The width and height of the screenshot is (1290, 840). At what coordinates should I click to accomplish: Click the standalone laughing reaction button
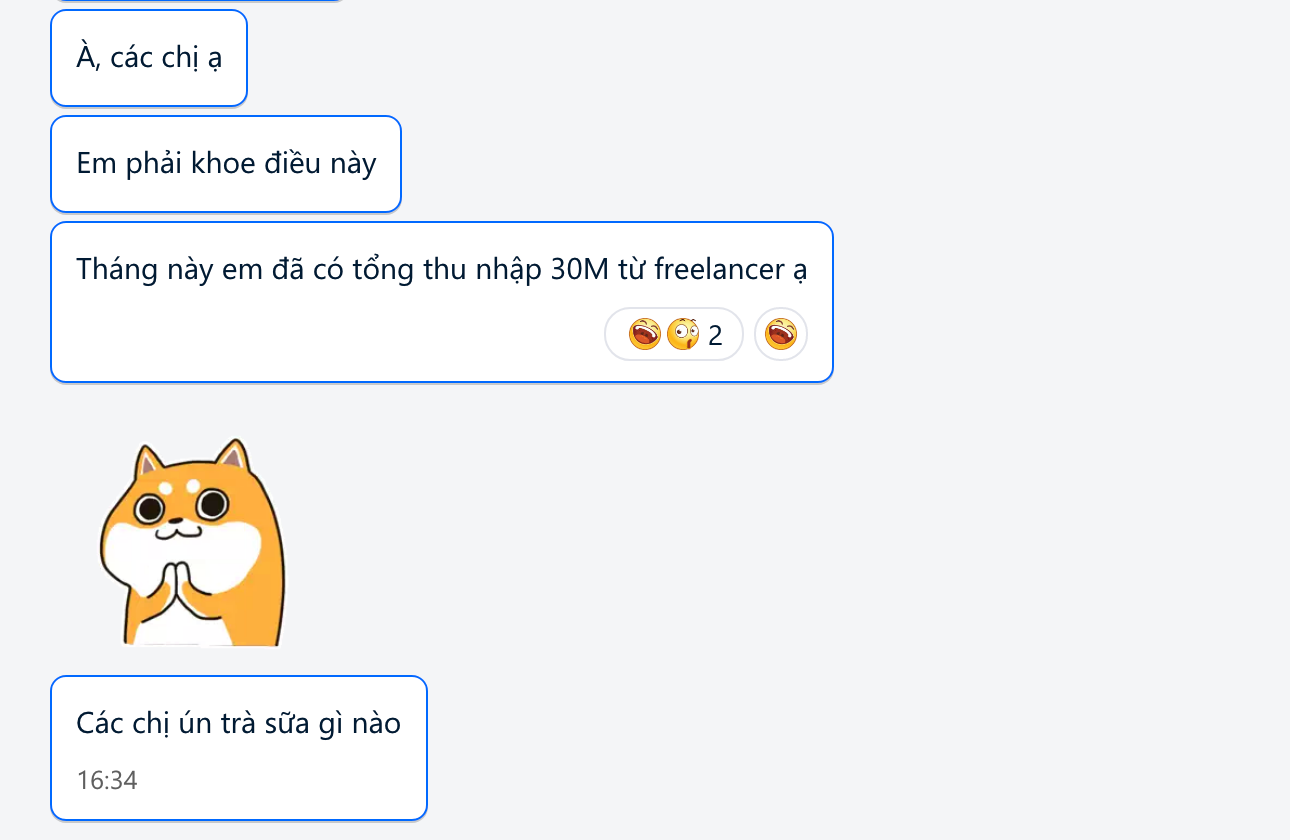tap(781, 334)
